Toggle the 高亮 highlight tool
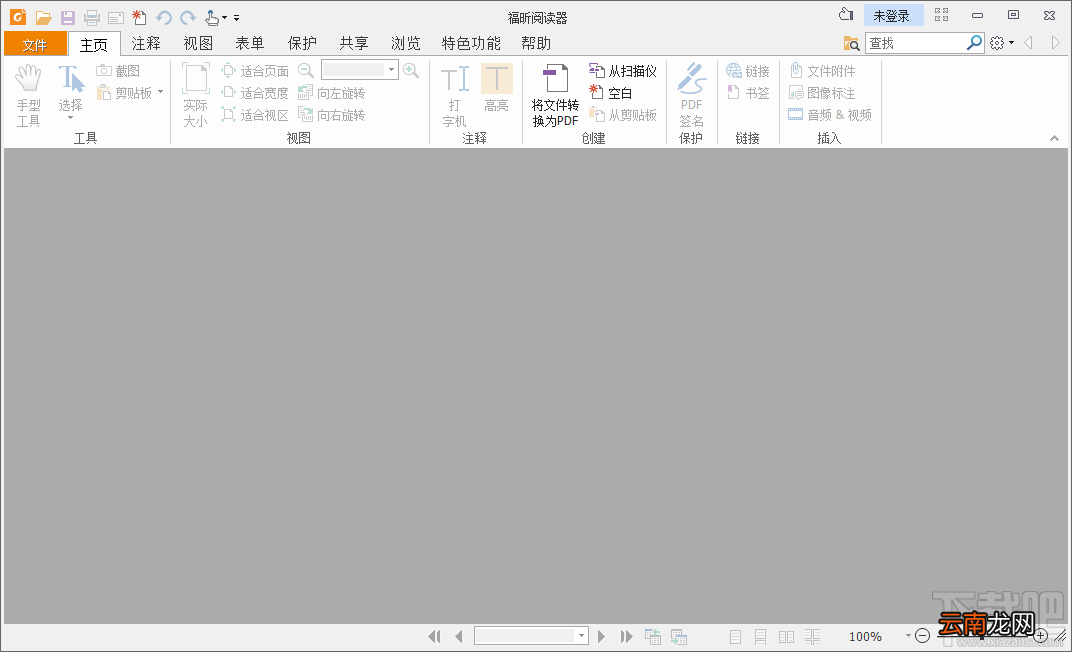1072x652 pixels. click(496, 88)
